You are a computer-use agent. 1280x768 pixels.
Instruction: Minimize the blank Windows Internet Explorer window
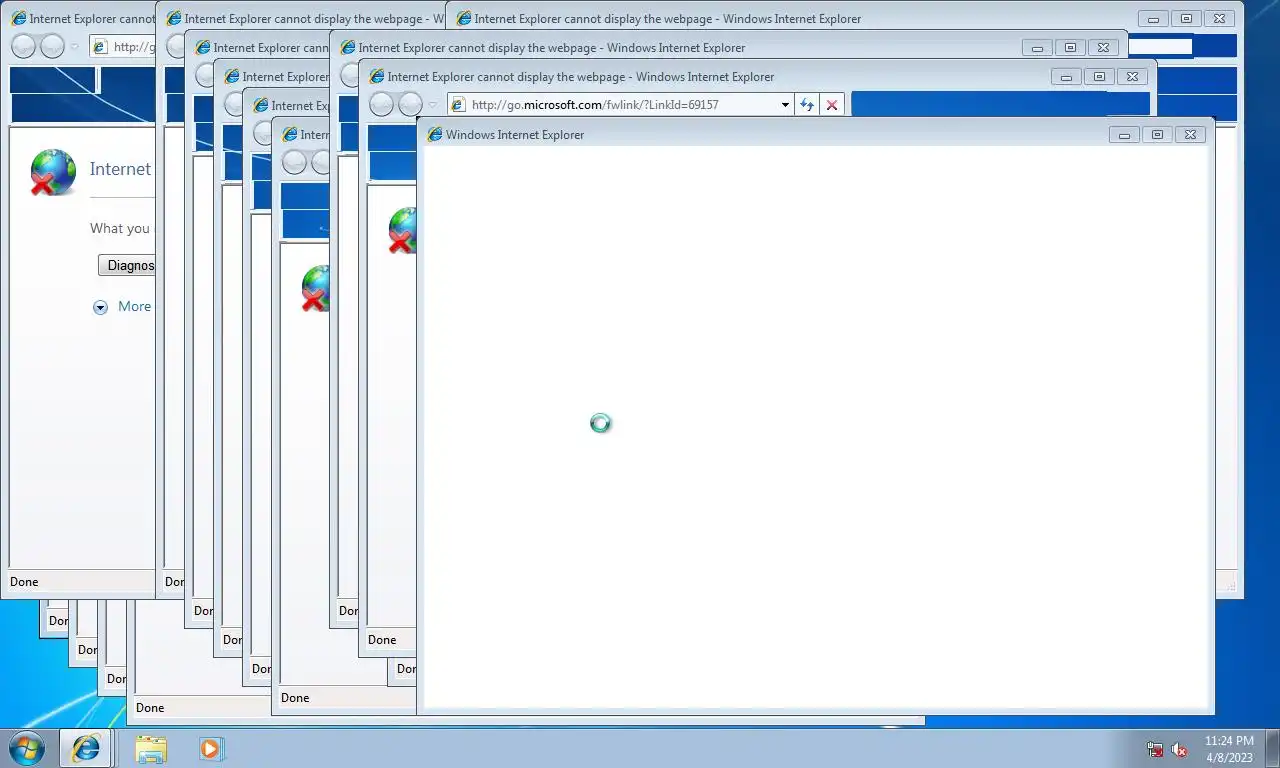tap(1124, 134)
